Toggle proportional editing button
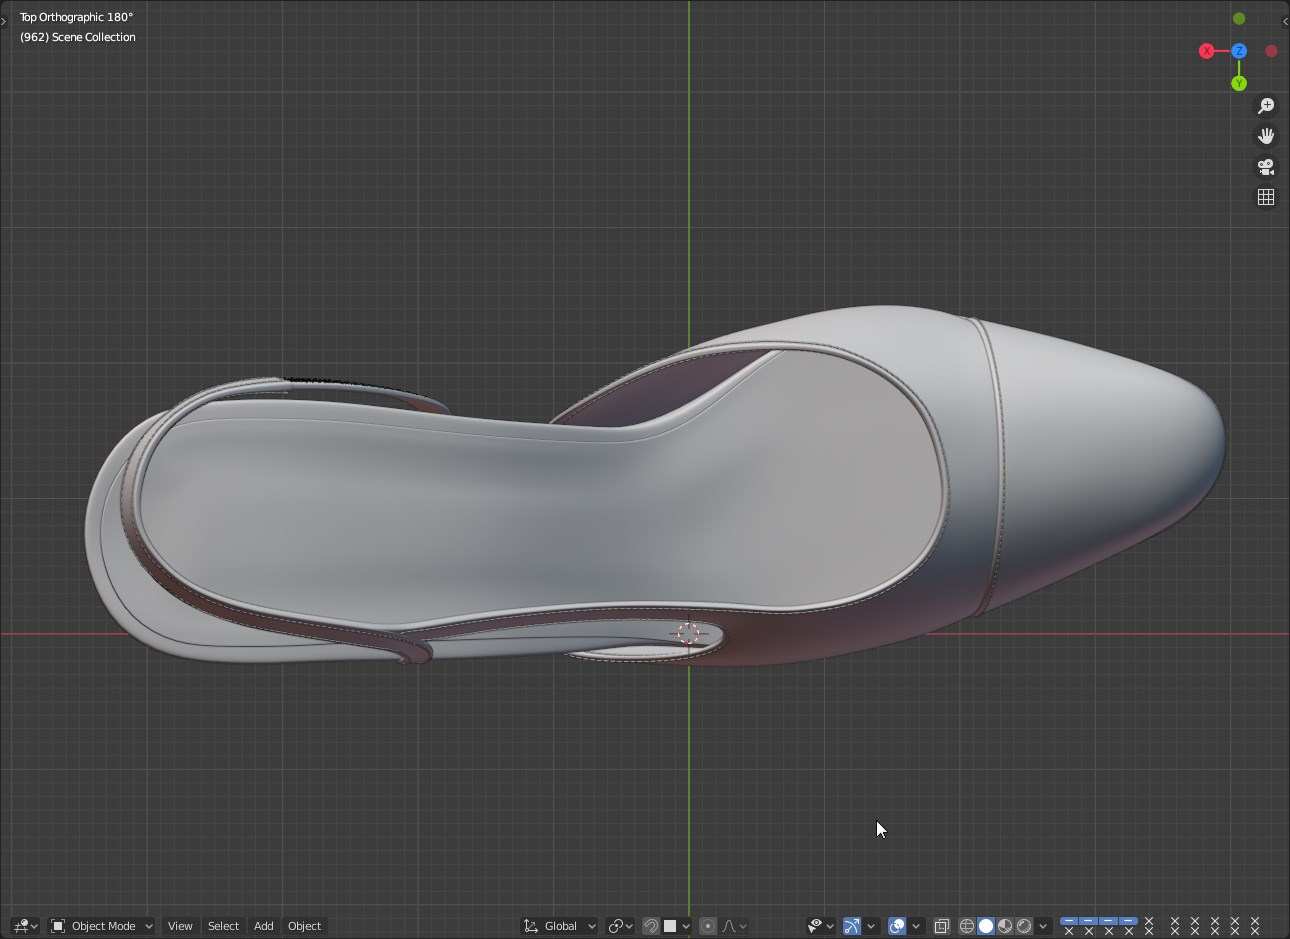 point(708,926)
